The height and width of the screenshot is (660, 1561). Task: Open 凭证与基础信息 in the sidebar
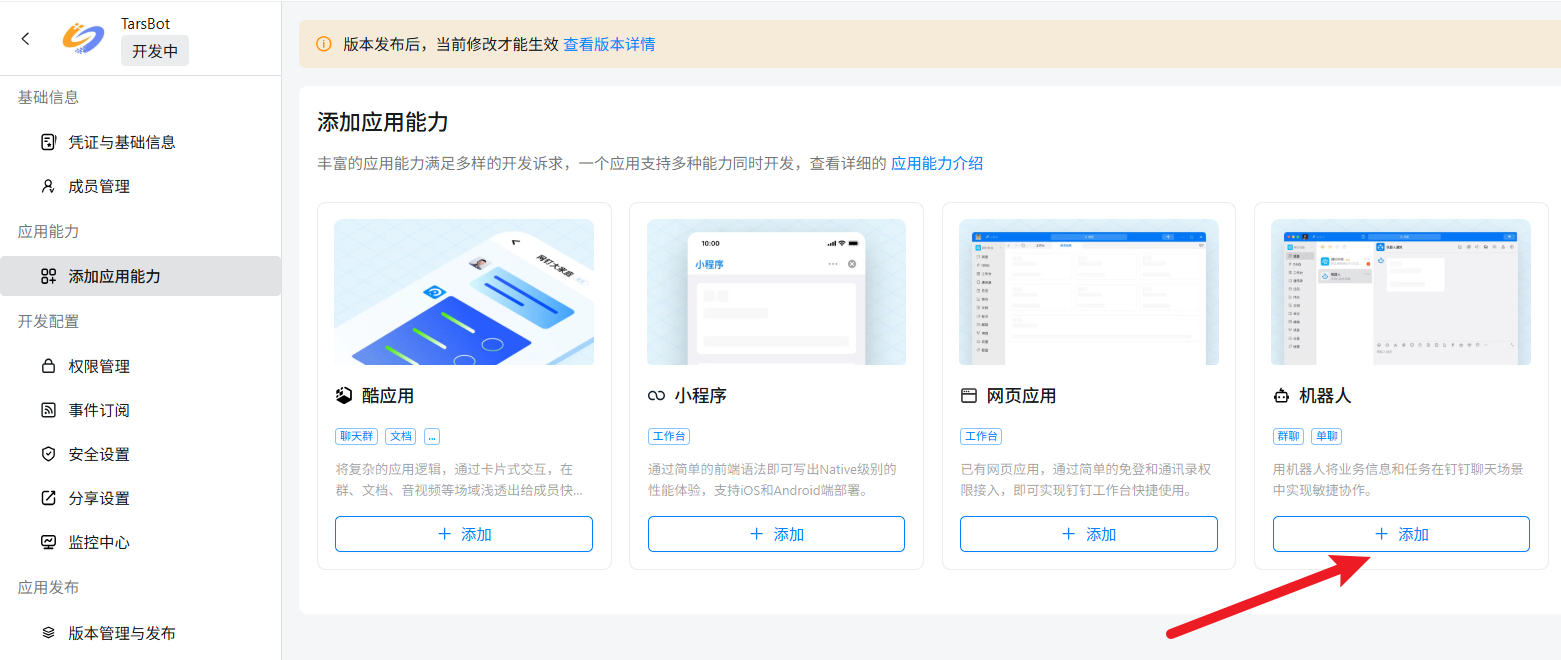[121, 142]
